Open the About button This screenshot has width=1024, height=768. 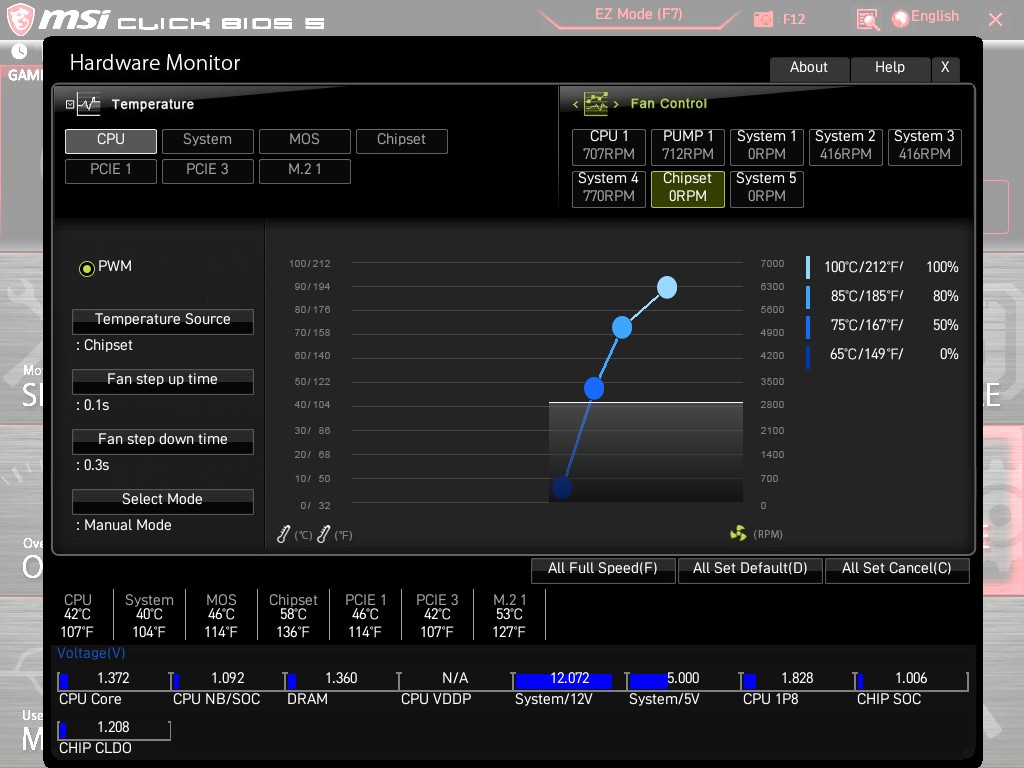[809, 69]
